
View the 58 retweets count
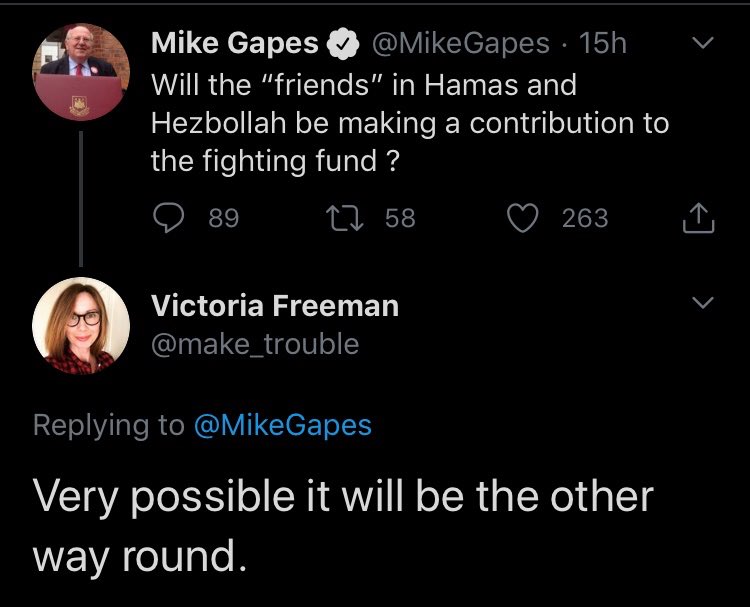point(400,218)
